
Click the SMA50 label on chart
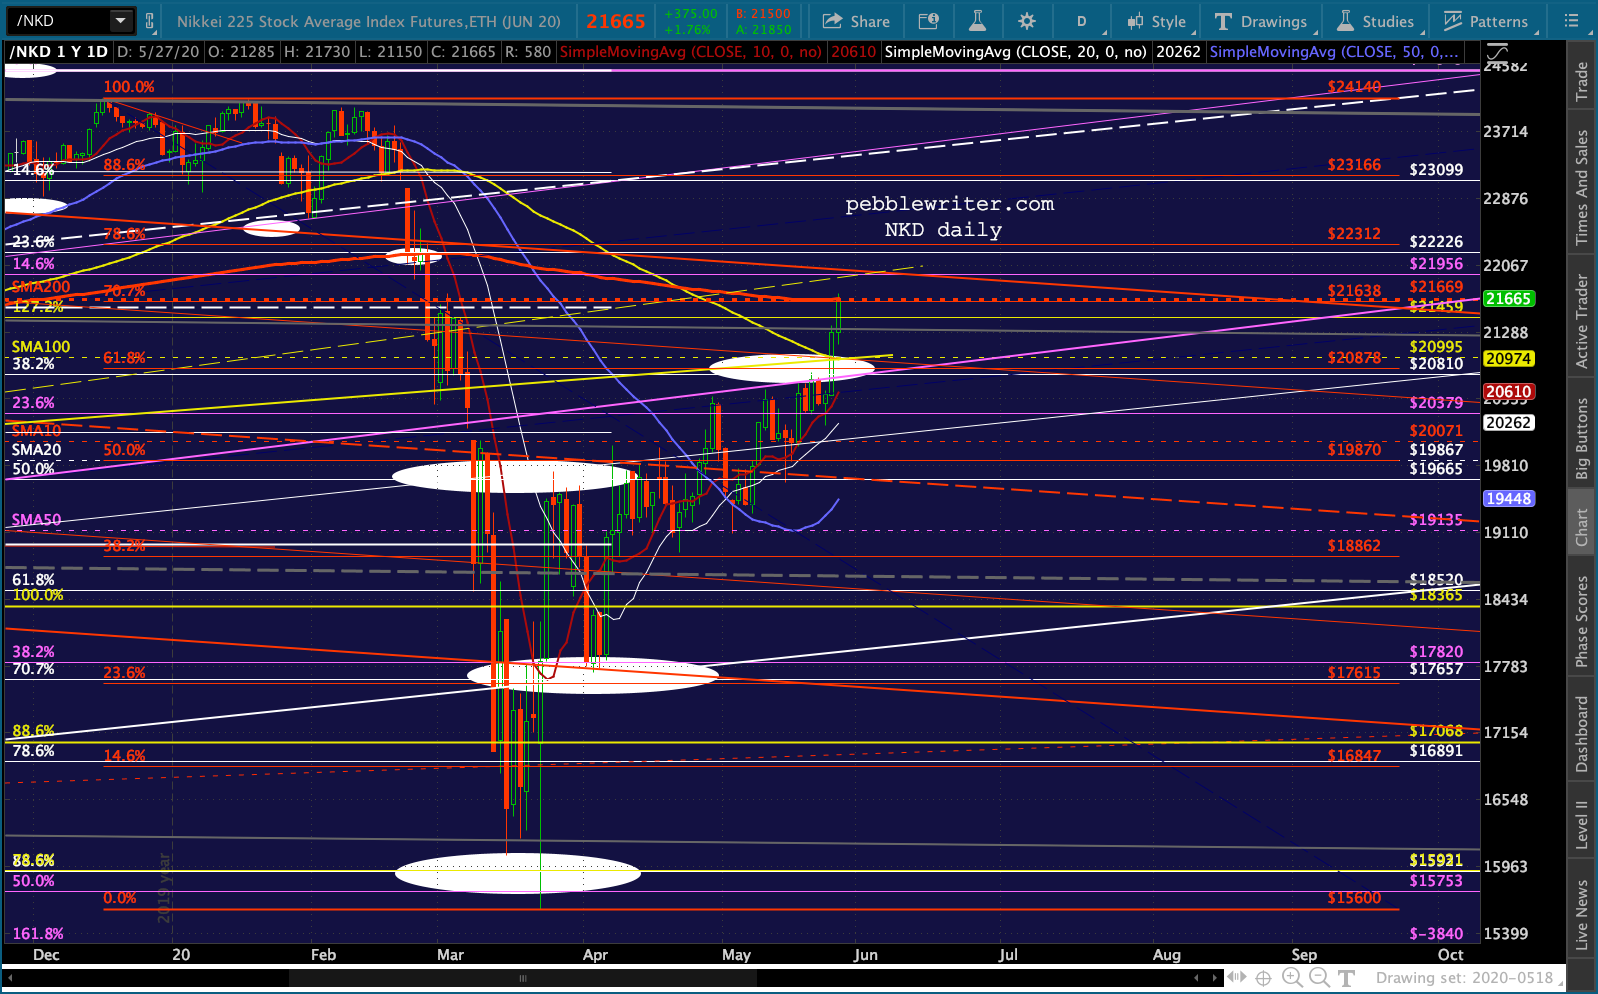(36, 520)
